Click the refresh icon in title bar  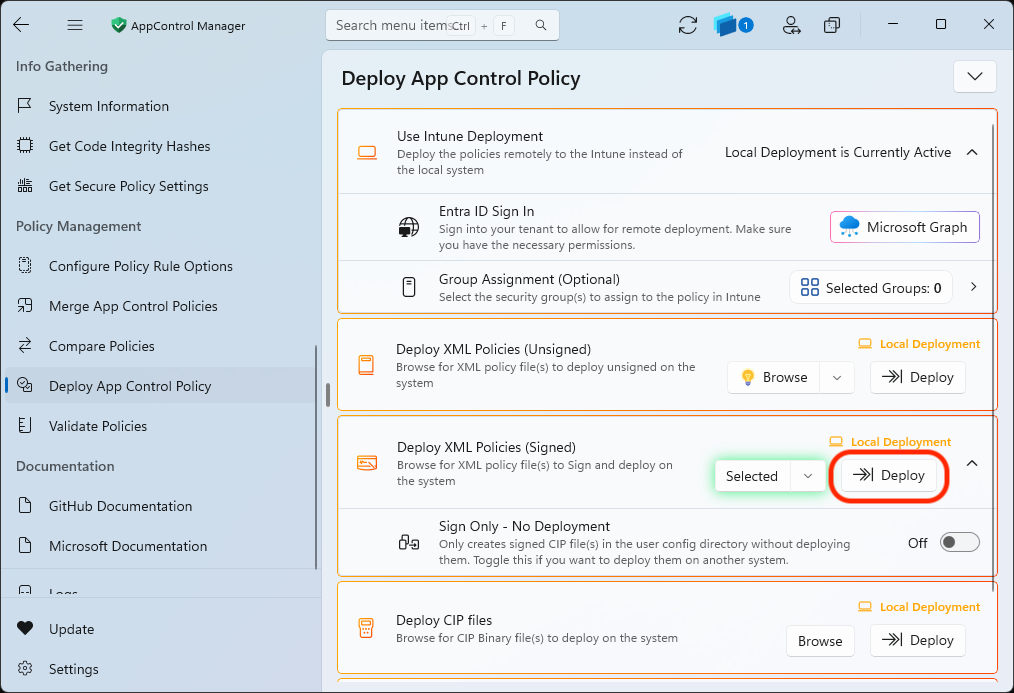[x=687, y=25]
